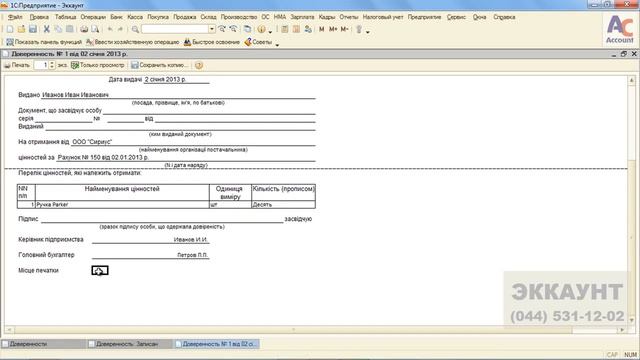
Task: Click inside the toolbar search field
Action: [175, 29]
